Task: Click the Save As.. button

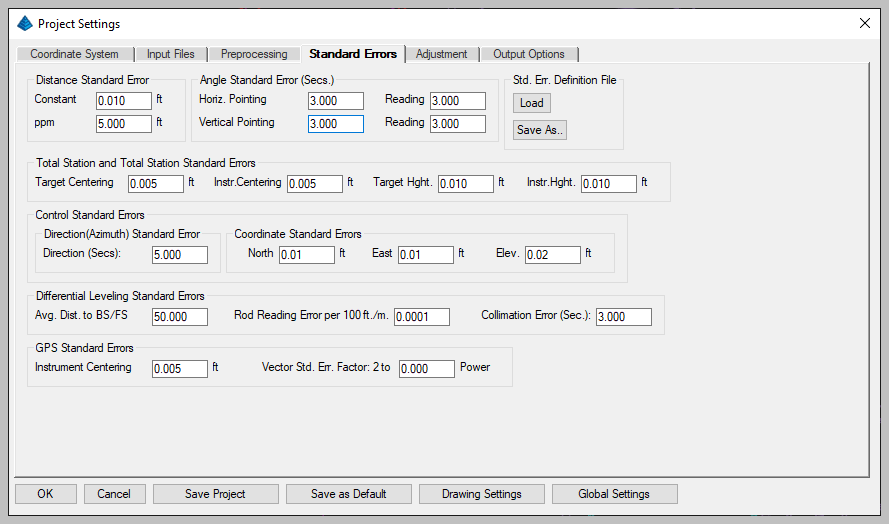Action: (539, 130)
